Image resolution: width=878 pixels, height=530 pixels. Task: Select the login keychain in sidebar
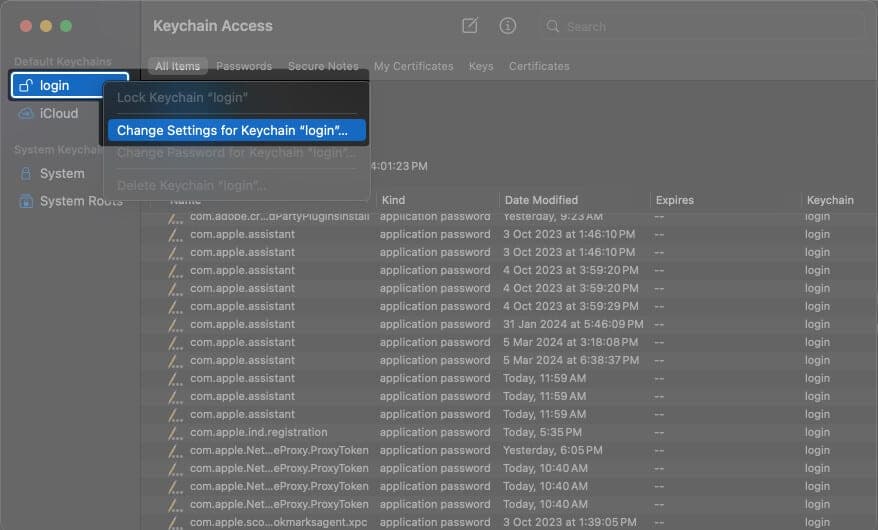tap(69, 86)
